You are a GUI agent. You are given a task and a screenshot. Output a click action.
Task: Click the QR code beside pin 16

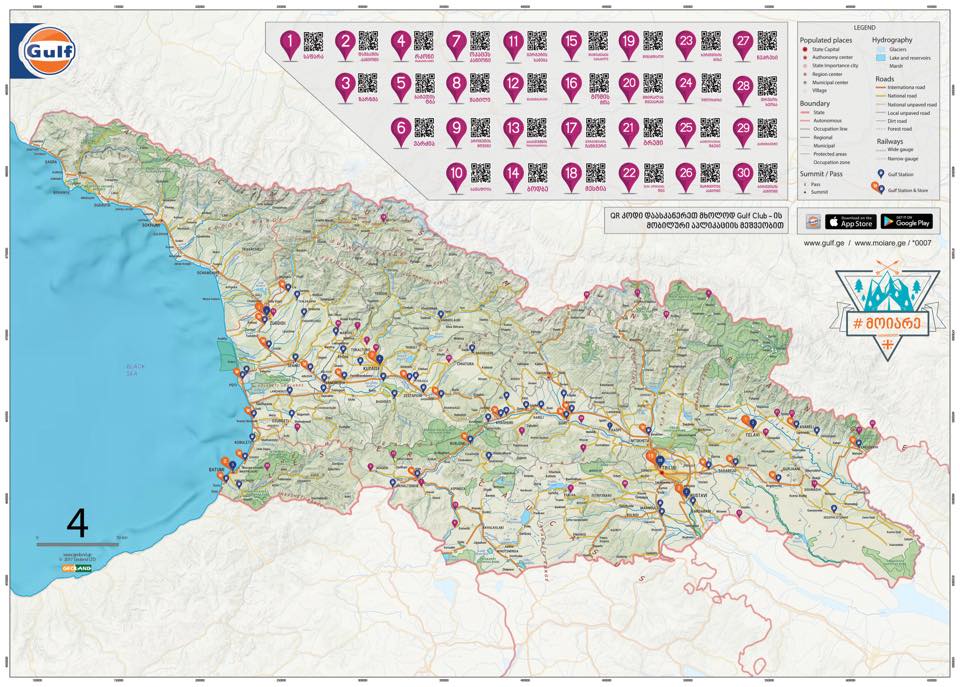(599, 83)
